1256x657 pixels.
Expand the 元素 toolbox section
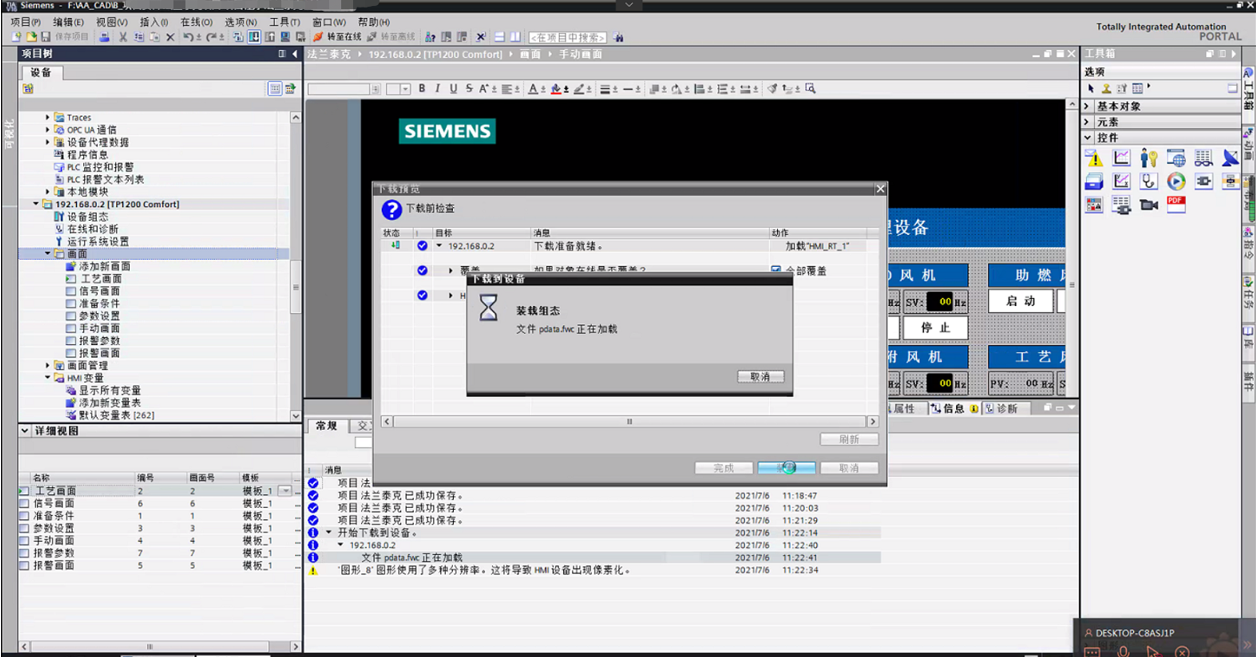(x=1088, y=122)
